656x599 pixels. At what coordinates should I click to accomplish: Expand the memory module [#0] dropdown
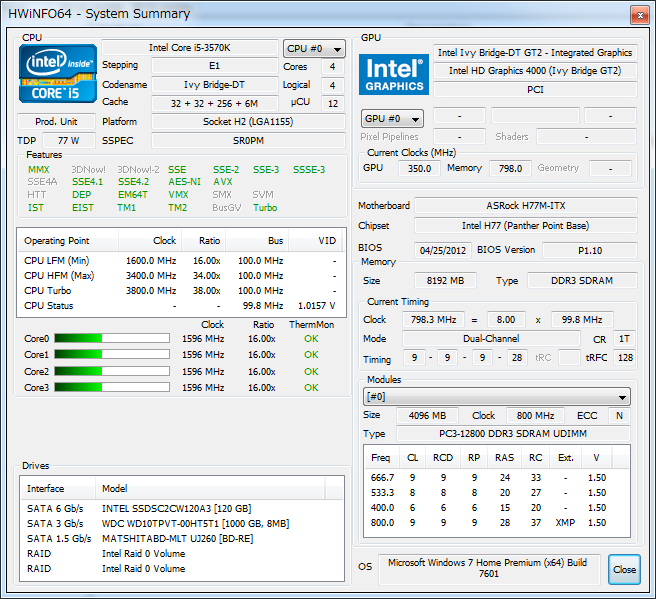tap(497, 397)
